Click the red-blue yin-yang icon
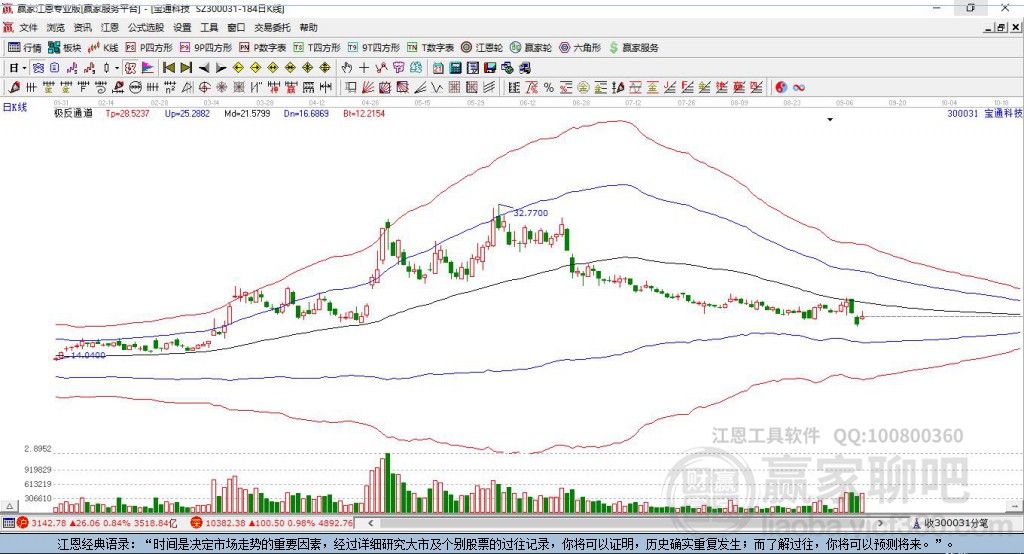1024x554 pixels. (781, 87)
